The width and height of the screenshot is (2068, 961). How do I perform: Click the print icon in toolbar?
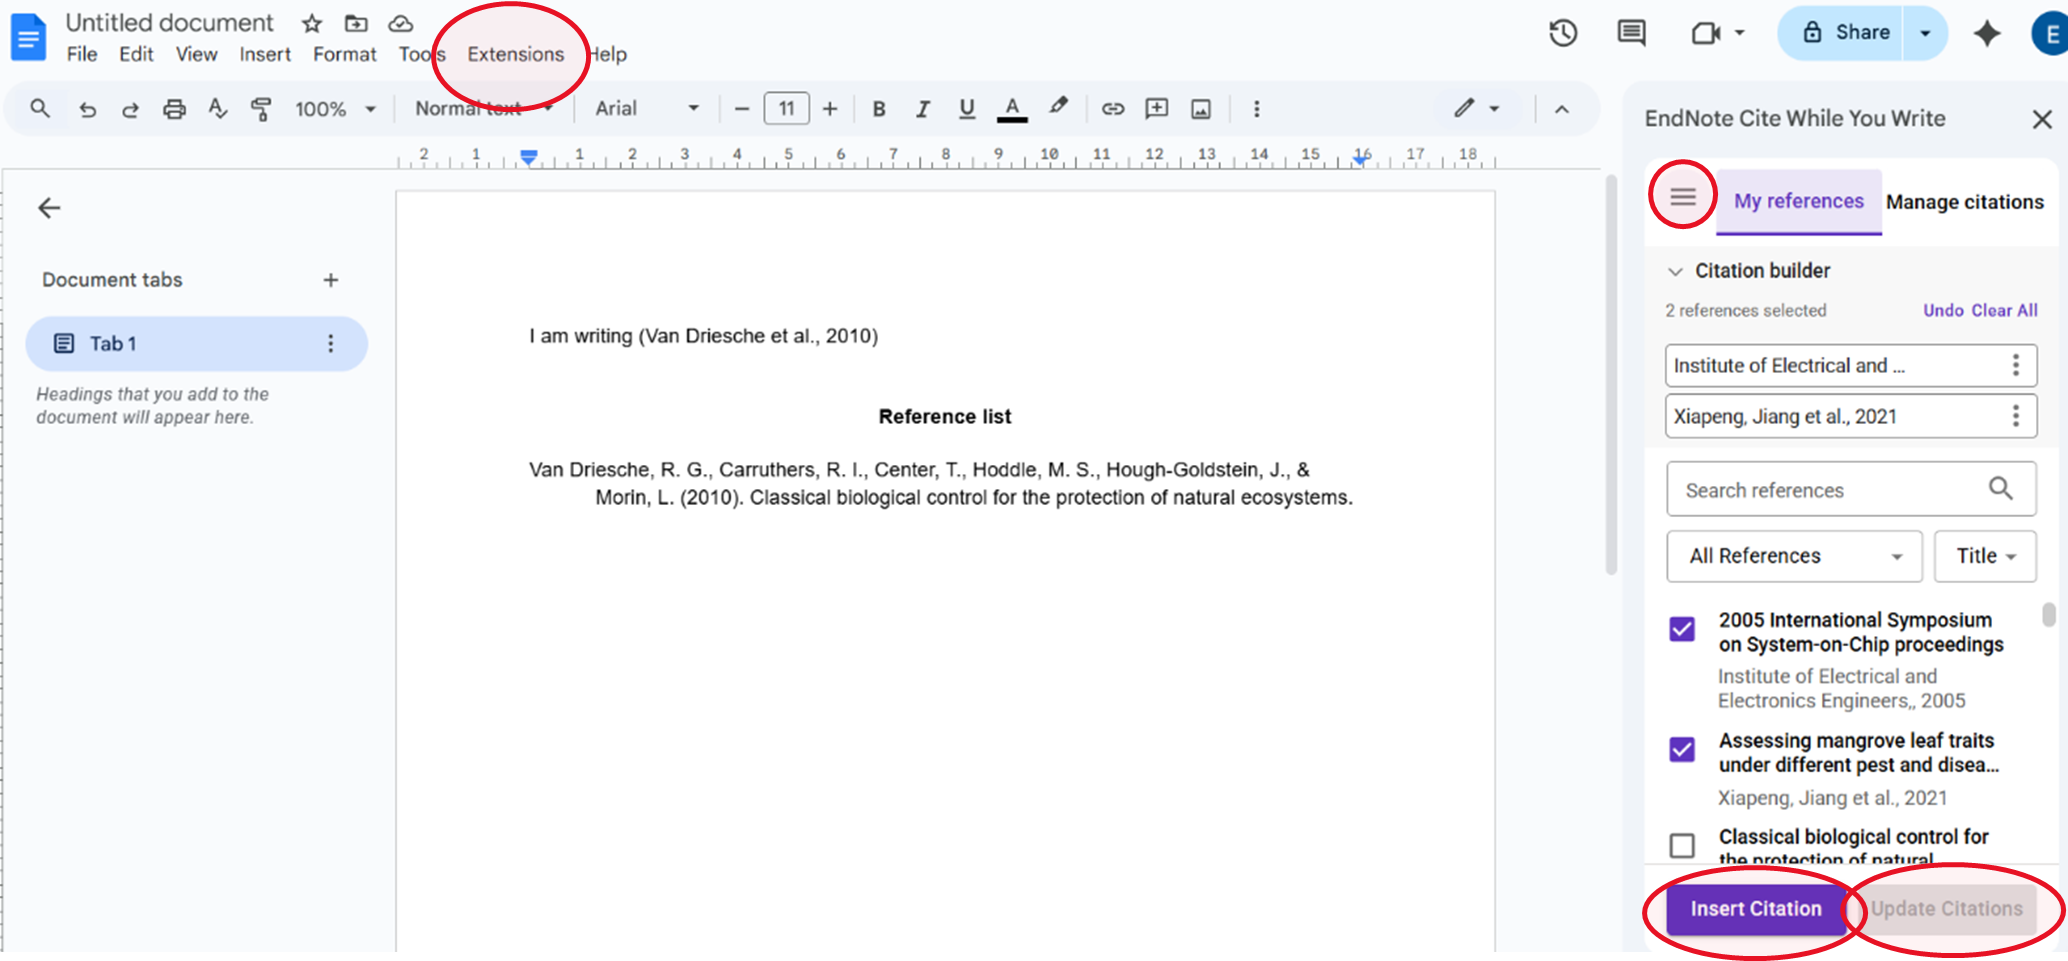174,109
